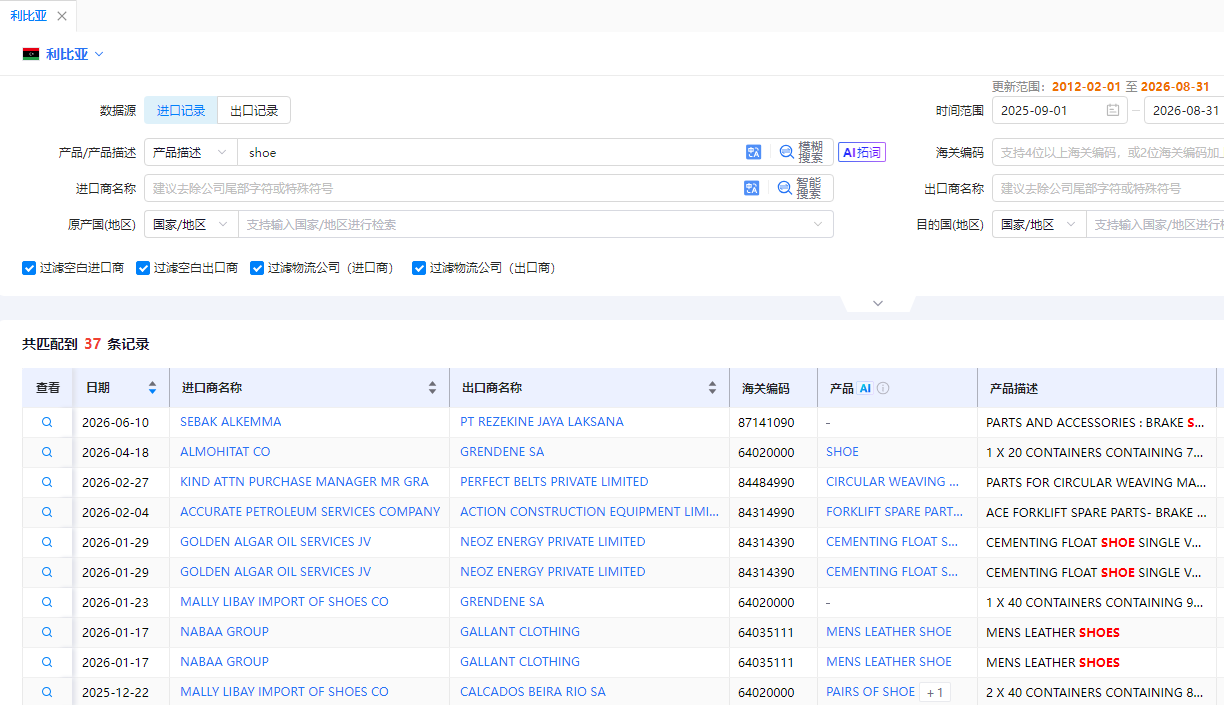Image resolution: width=1224 pixels, height=705 pixels.
Task: Open calendar icon in start date field
Action: [x=1113, y=111]
